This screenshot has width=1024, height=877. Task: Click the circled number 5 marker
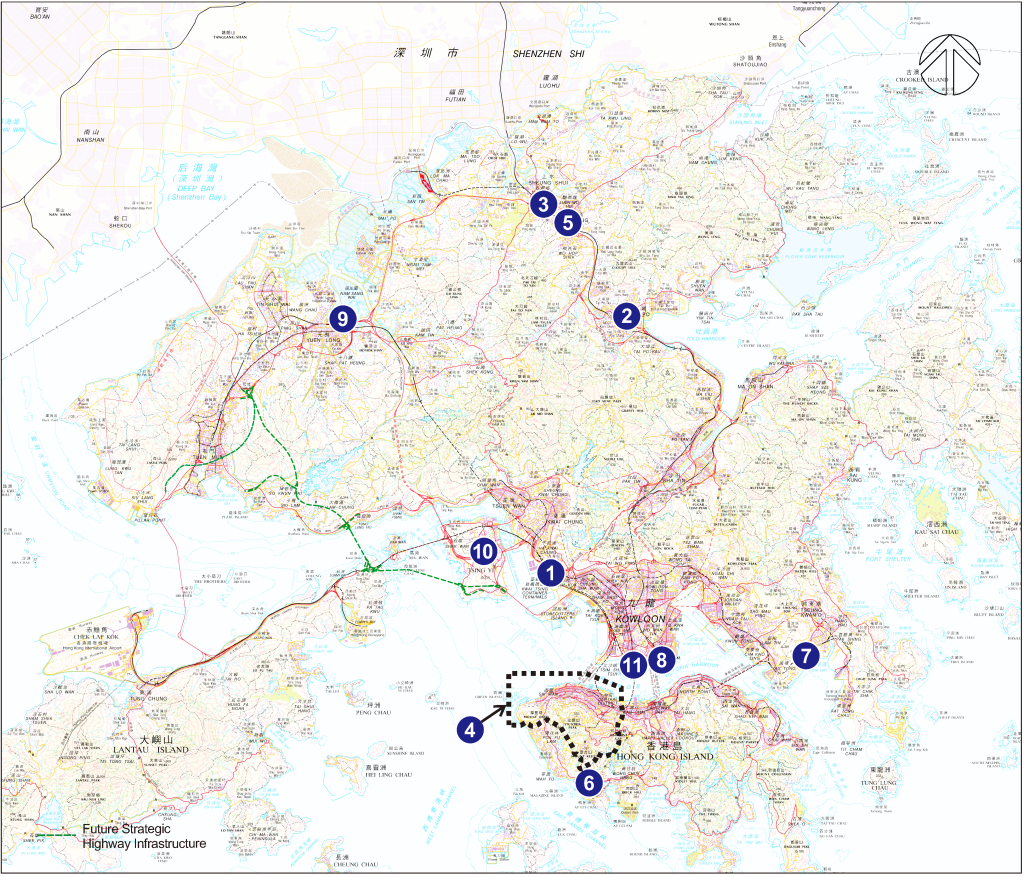pos(568,223)
